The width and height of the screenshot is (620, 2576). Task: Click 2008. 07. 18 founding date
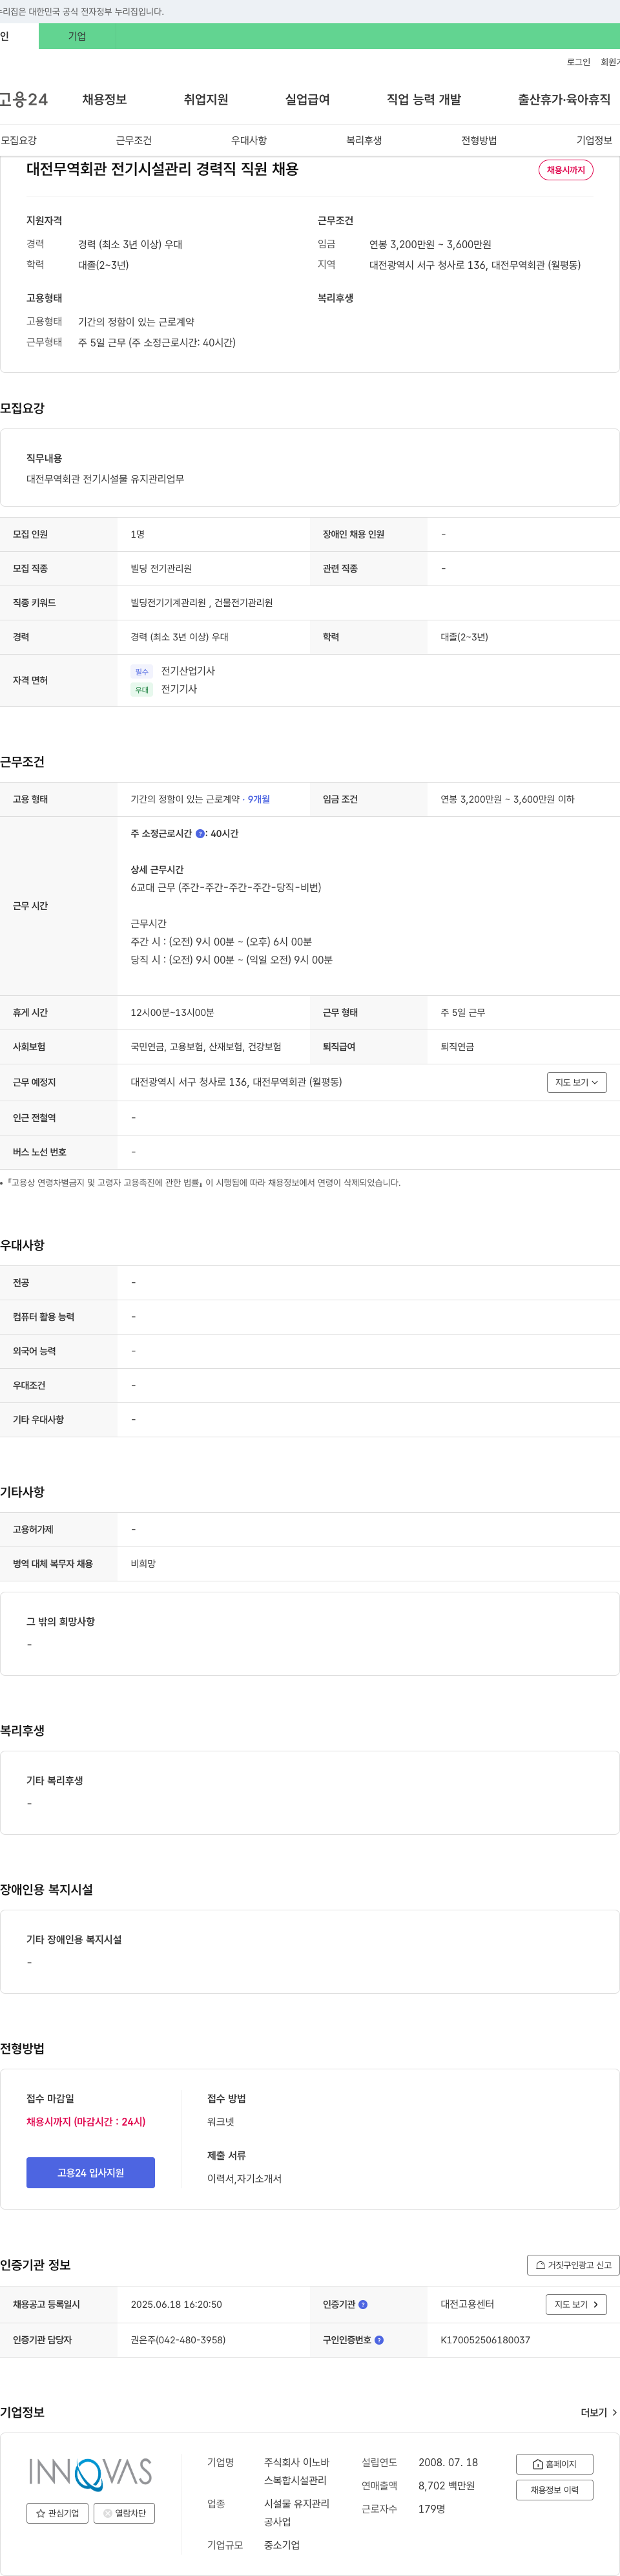[448, 2462]
